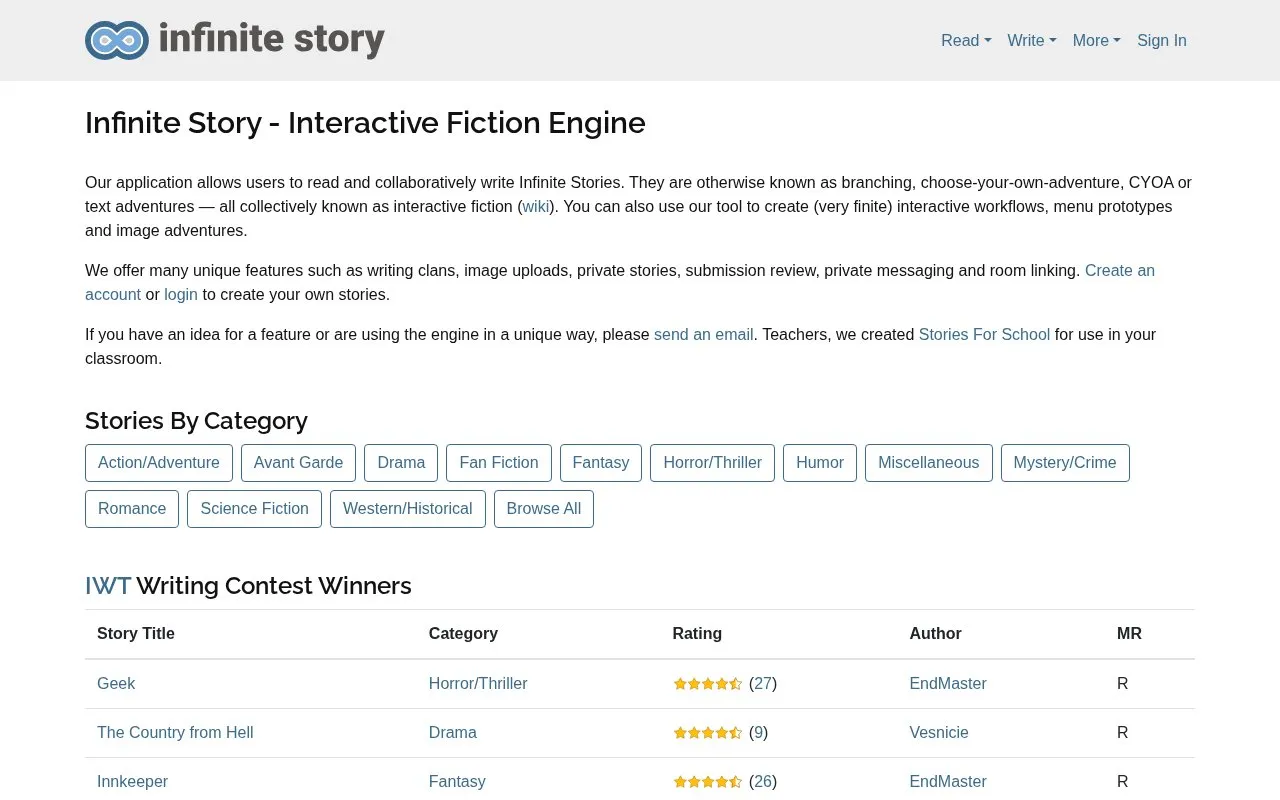
Task: Click the star rating for The Country from Hell
Action: coord(708,733)
